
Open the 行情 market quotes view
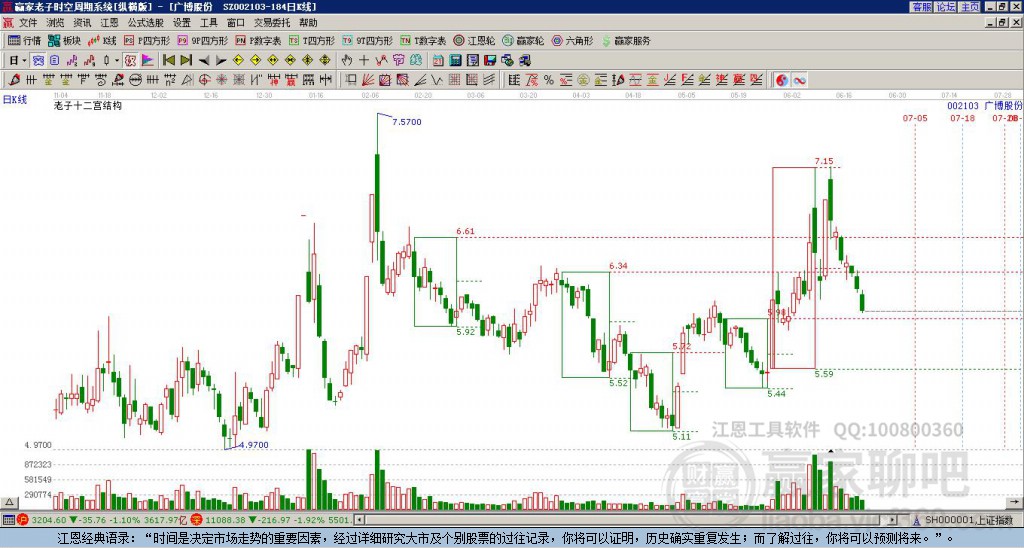click(x=24, y=40)
